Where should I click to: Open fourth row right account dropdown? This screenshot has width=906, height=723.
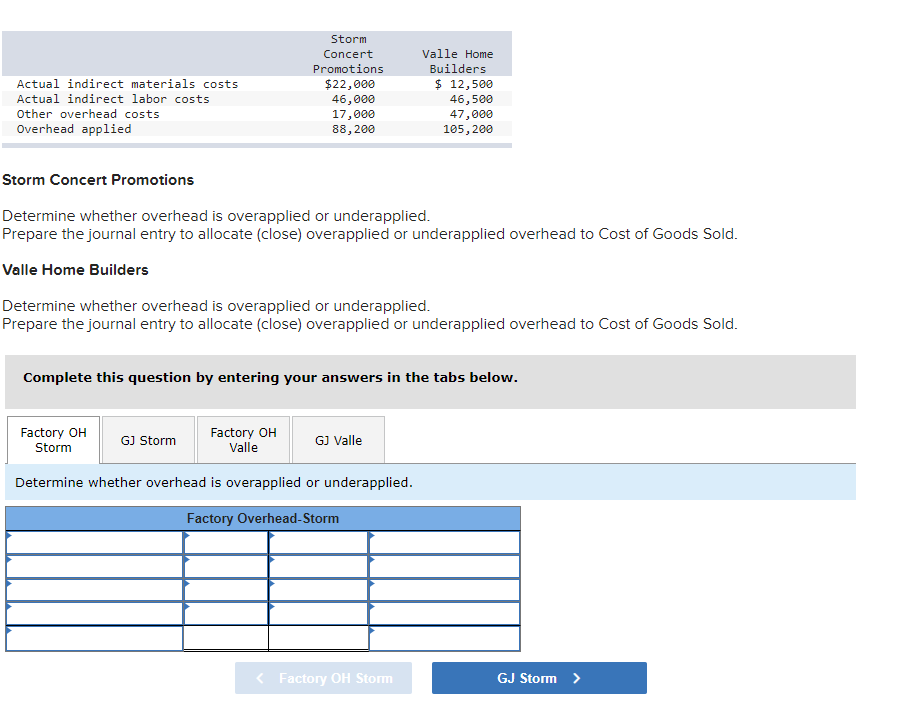[444, 614]
